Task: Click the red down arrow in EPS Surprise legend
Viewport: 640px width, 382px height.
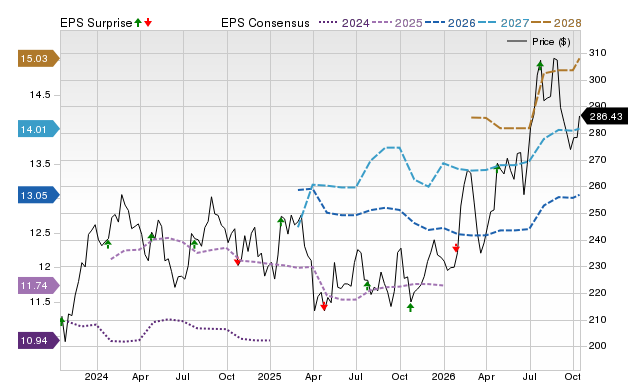Action: pyautogui.click(x=148, y=22)
